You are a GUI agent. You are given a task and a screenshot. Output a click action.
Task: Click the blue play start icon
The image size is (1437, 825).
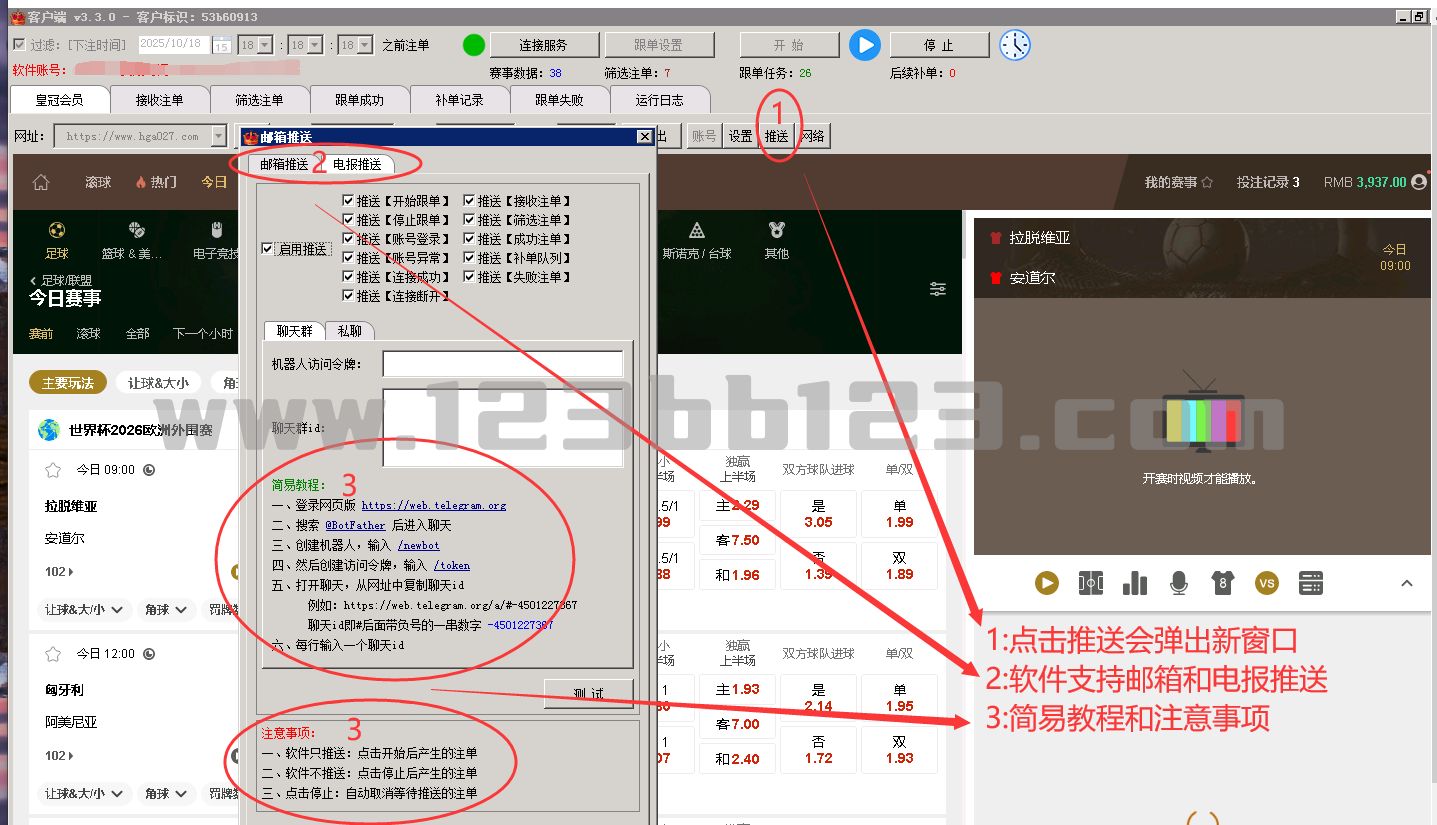[864, 45]
